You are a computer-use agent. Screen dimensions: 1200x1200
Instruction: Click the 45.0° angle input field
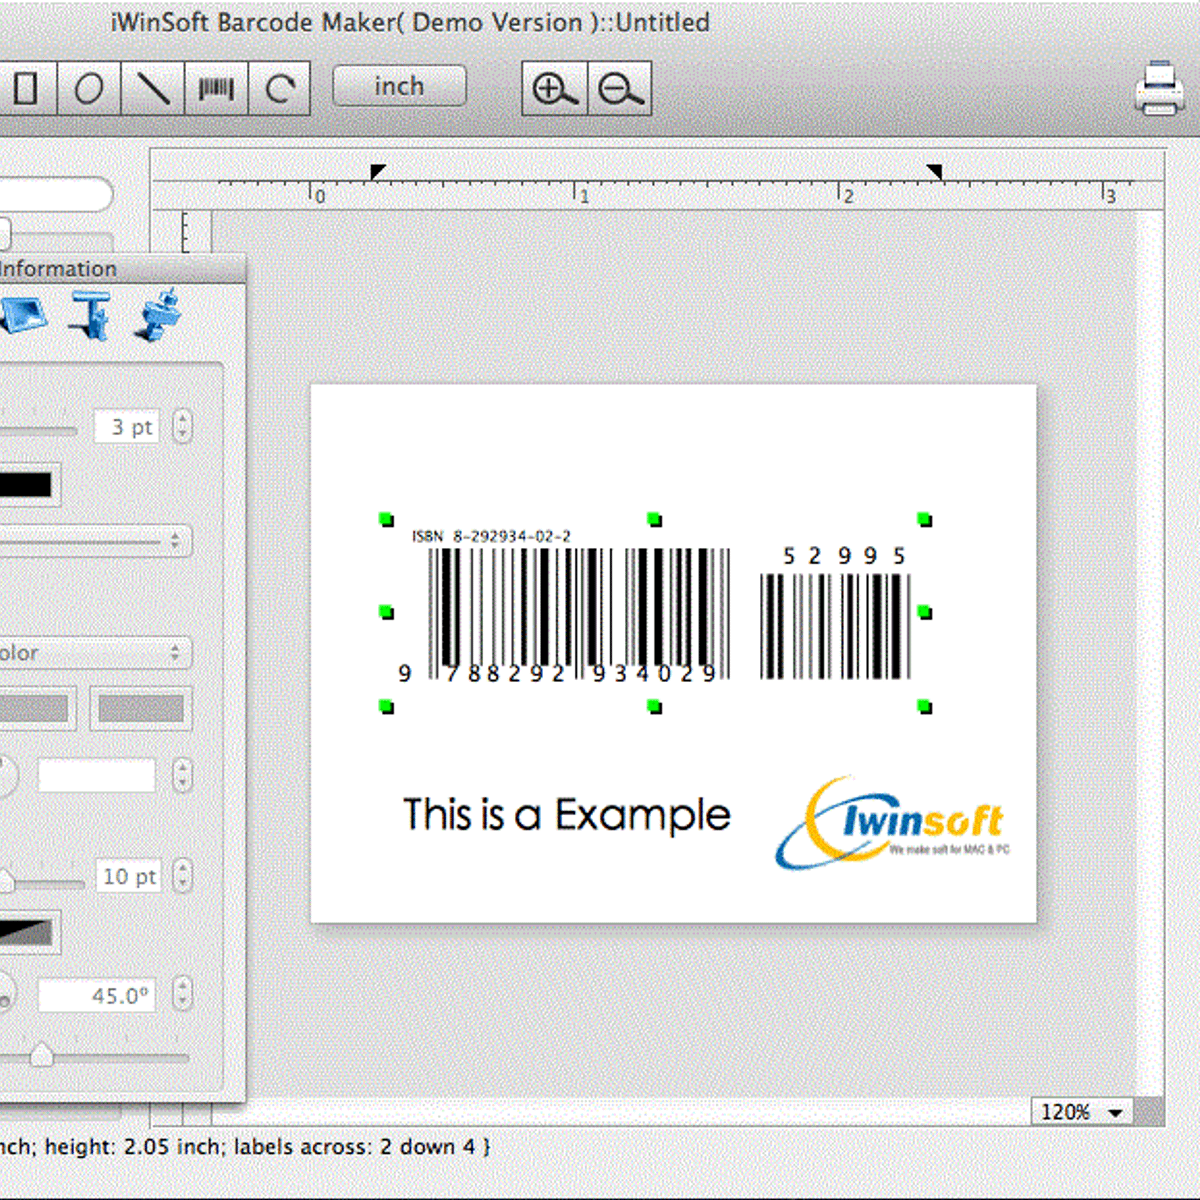pyautogui.click(x=97, y=996)
